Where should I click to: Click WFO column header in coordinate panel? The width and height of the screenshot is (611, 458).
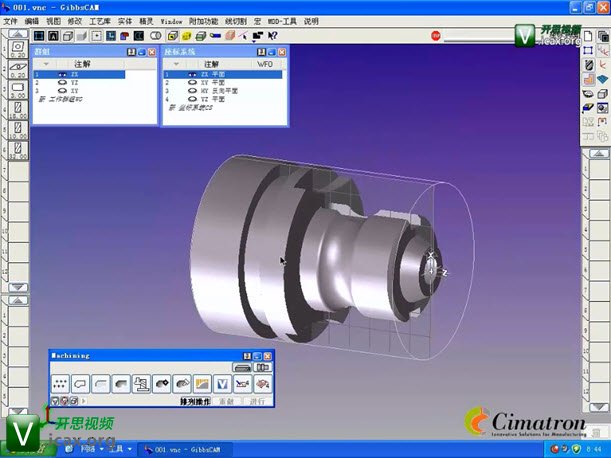pos(265,64)
